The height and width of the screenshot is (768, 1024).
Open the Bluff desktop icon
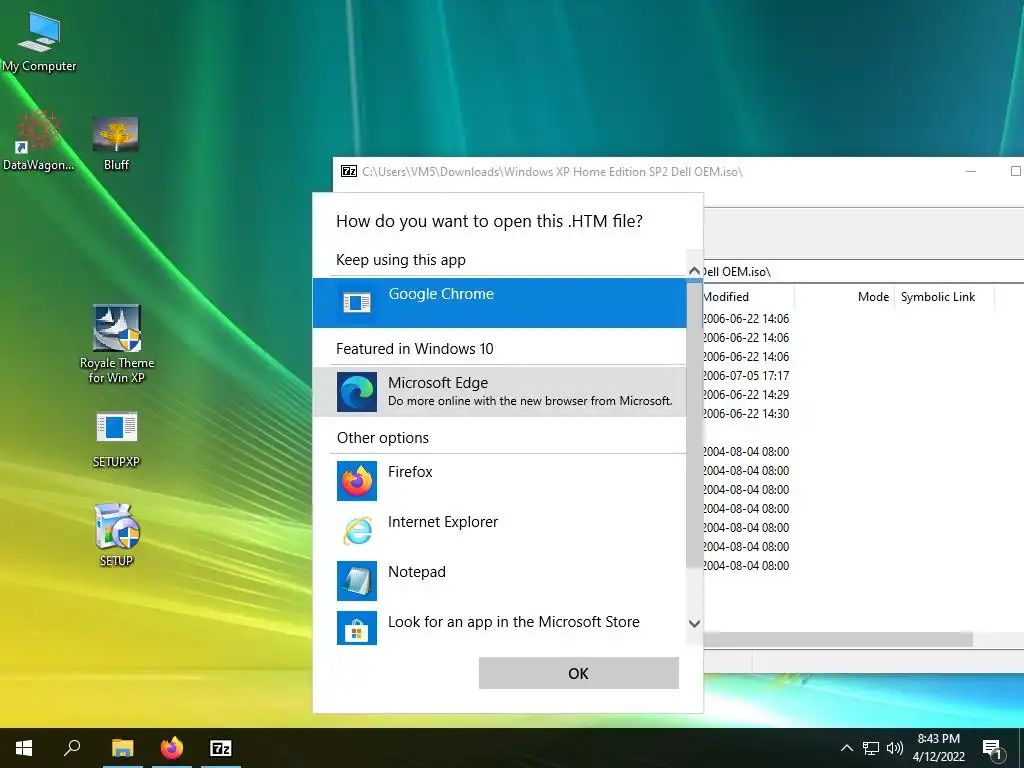point(116,144)
